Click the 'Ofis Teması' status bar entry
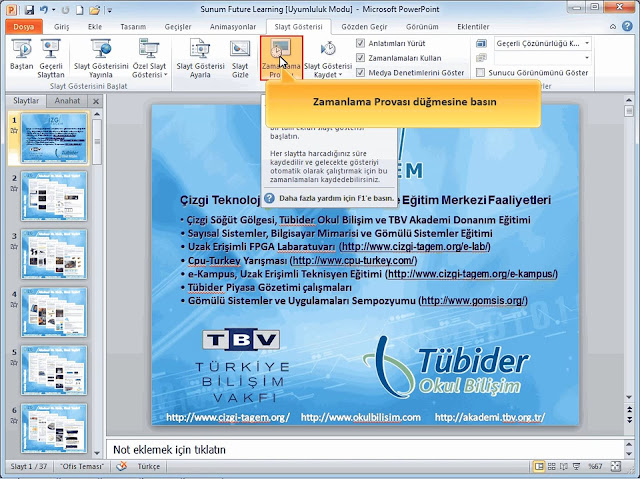 (82, 466)
